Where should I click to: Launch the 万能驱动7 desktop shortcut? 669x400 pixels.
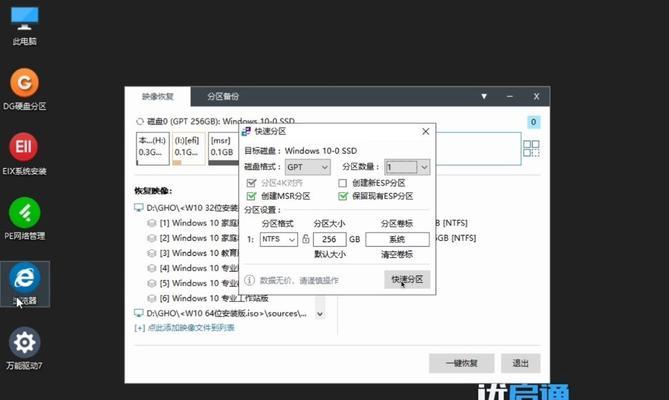click(x=24, y=348)
